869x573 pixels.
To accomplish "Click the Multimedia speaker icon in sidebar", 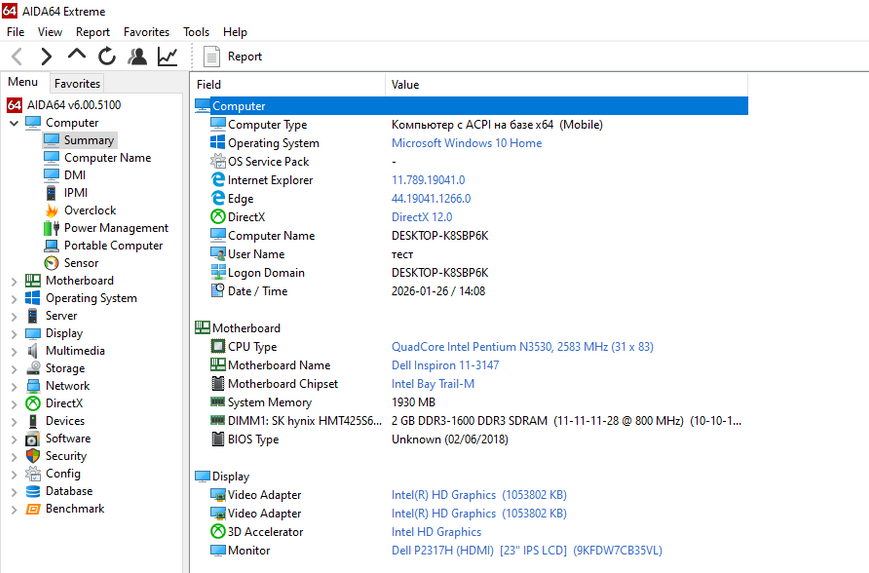I will coord(33,351).
